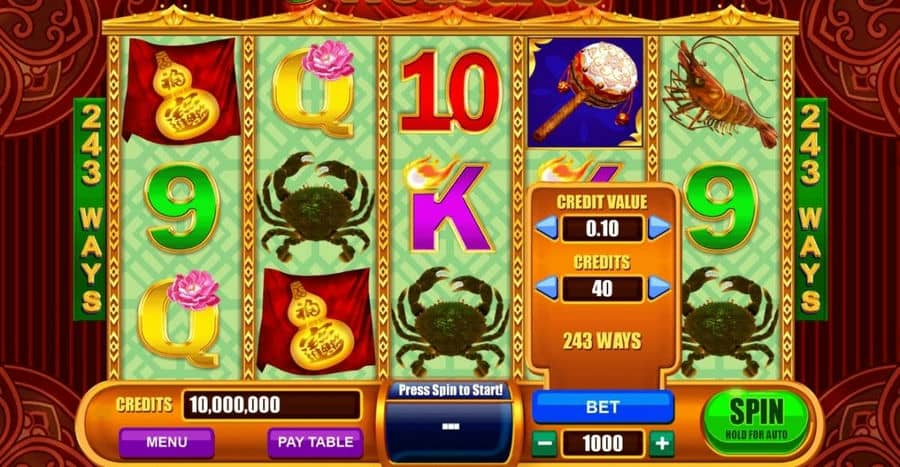The image size is (900, 467).
Task: Increase credits of 40 with right arrow
Action: 658,287
